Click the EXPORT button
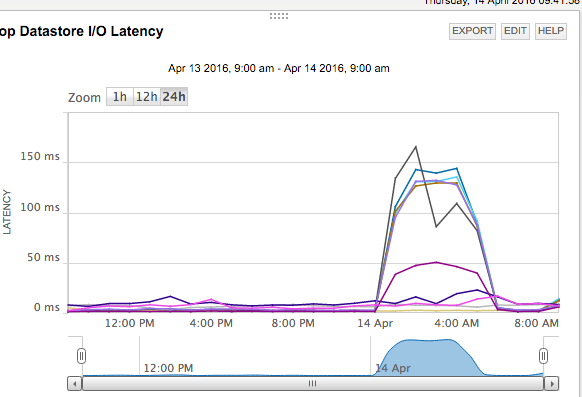582x397 pixels. pyautogui.click(x=473, y=31)
